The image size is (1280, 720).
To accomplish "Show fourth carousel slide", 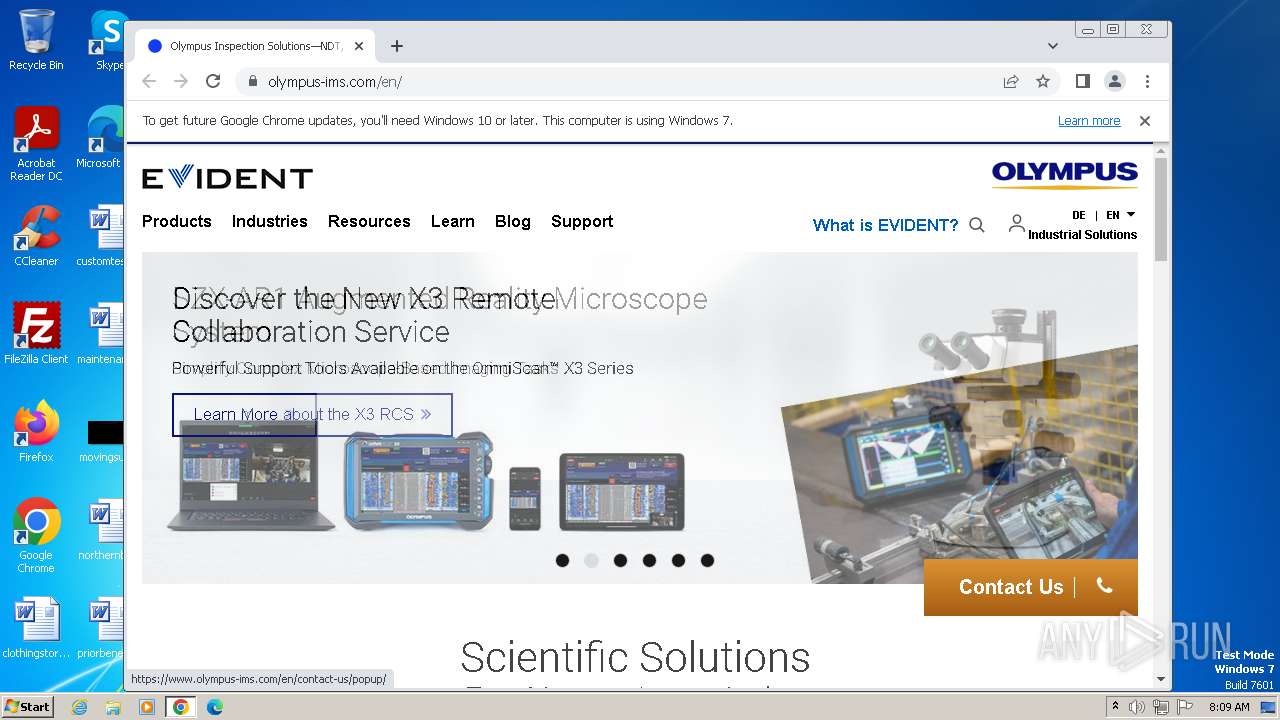I will 649,561.
